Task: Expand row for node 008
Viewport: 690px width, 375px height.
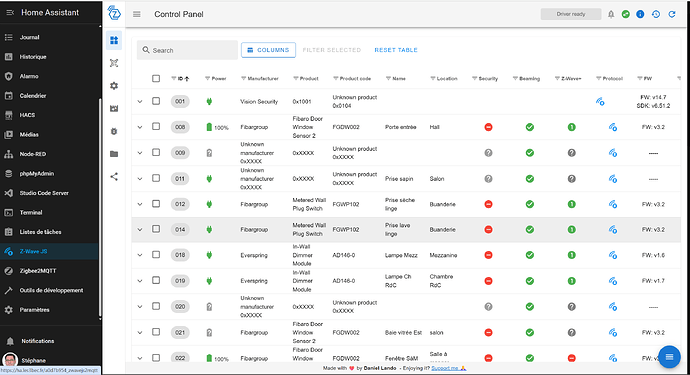Action: (x=139, y=127)
